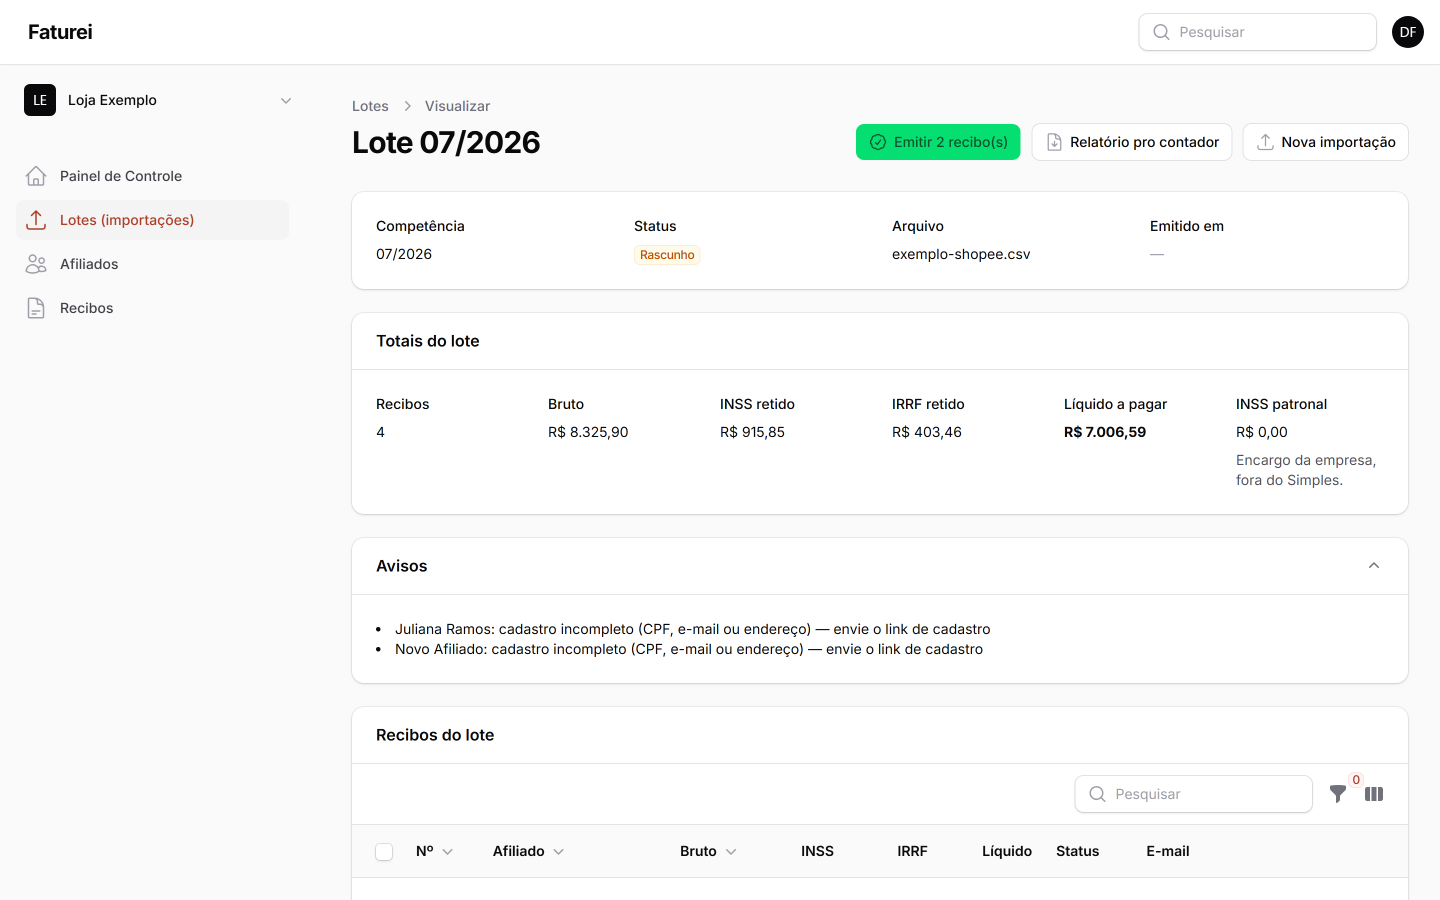Image resolution: width=1440 pixels, height=900 pixels.
Task: Click the Visualizar breadcrumb text
Action: pos(457,106)
